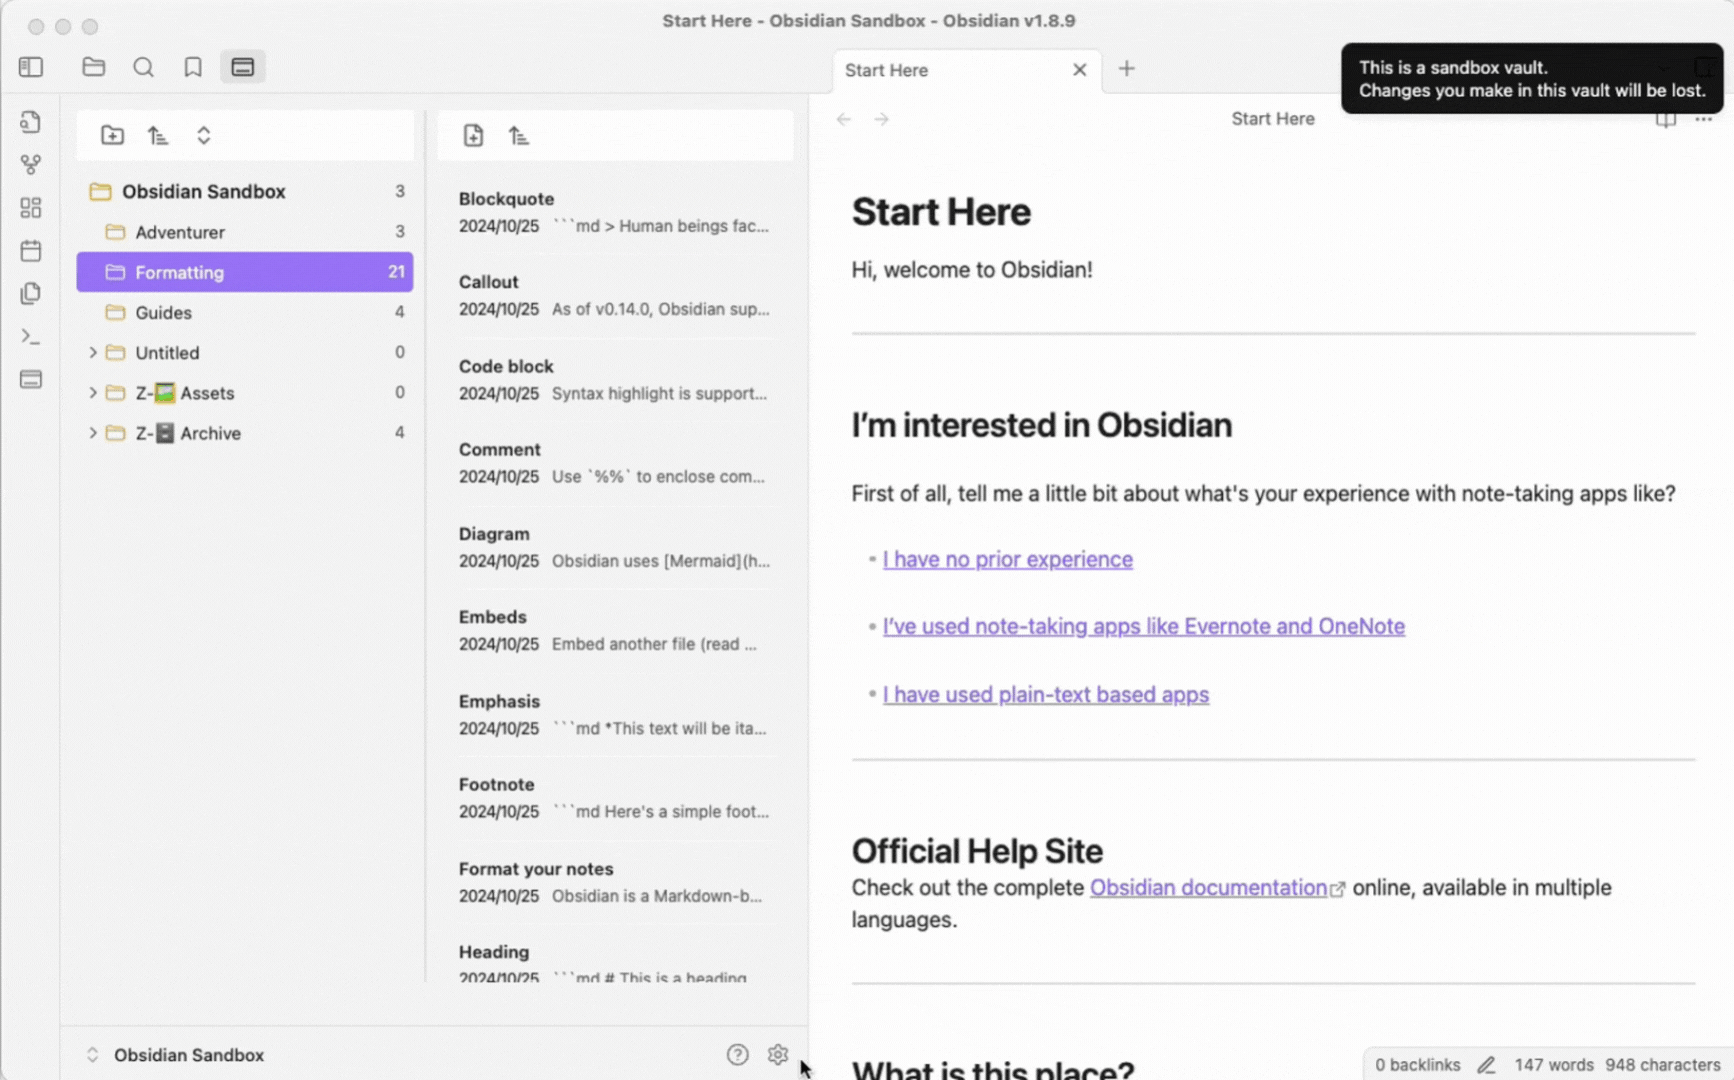Viewport: 1734px width, 1080px height.
Task: Open the Emphasis note
Action: [615, 715]
